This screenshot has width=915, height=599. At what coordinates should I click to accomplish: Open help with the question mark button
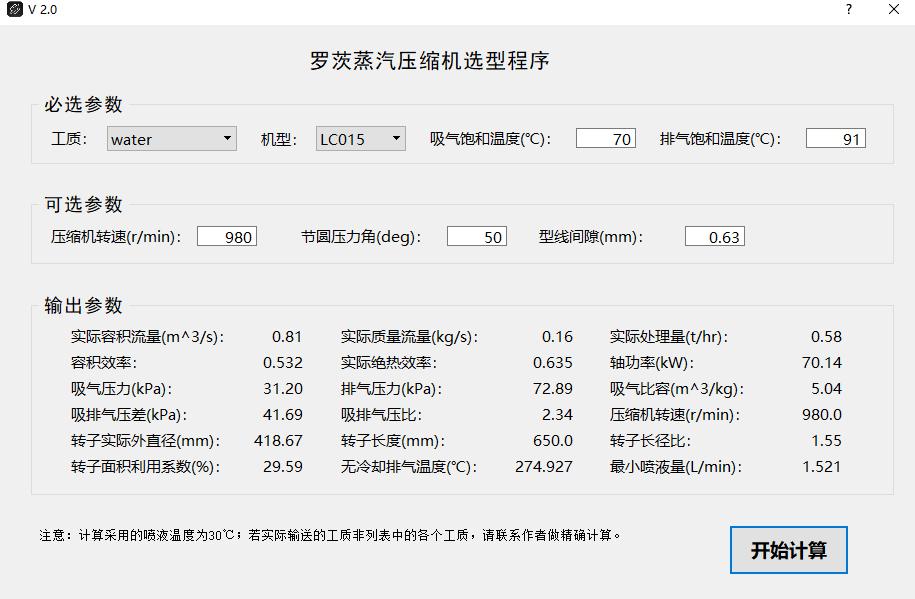849,10
